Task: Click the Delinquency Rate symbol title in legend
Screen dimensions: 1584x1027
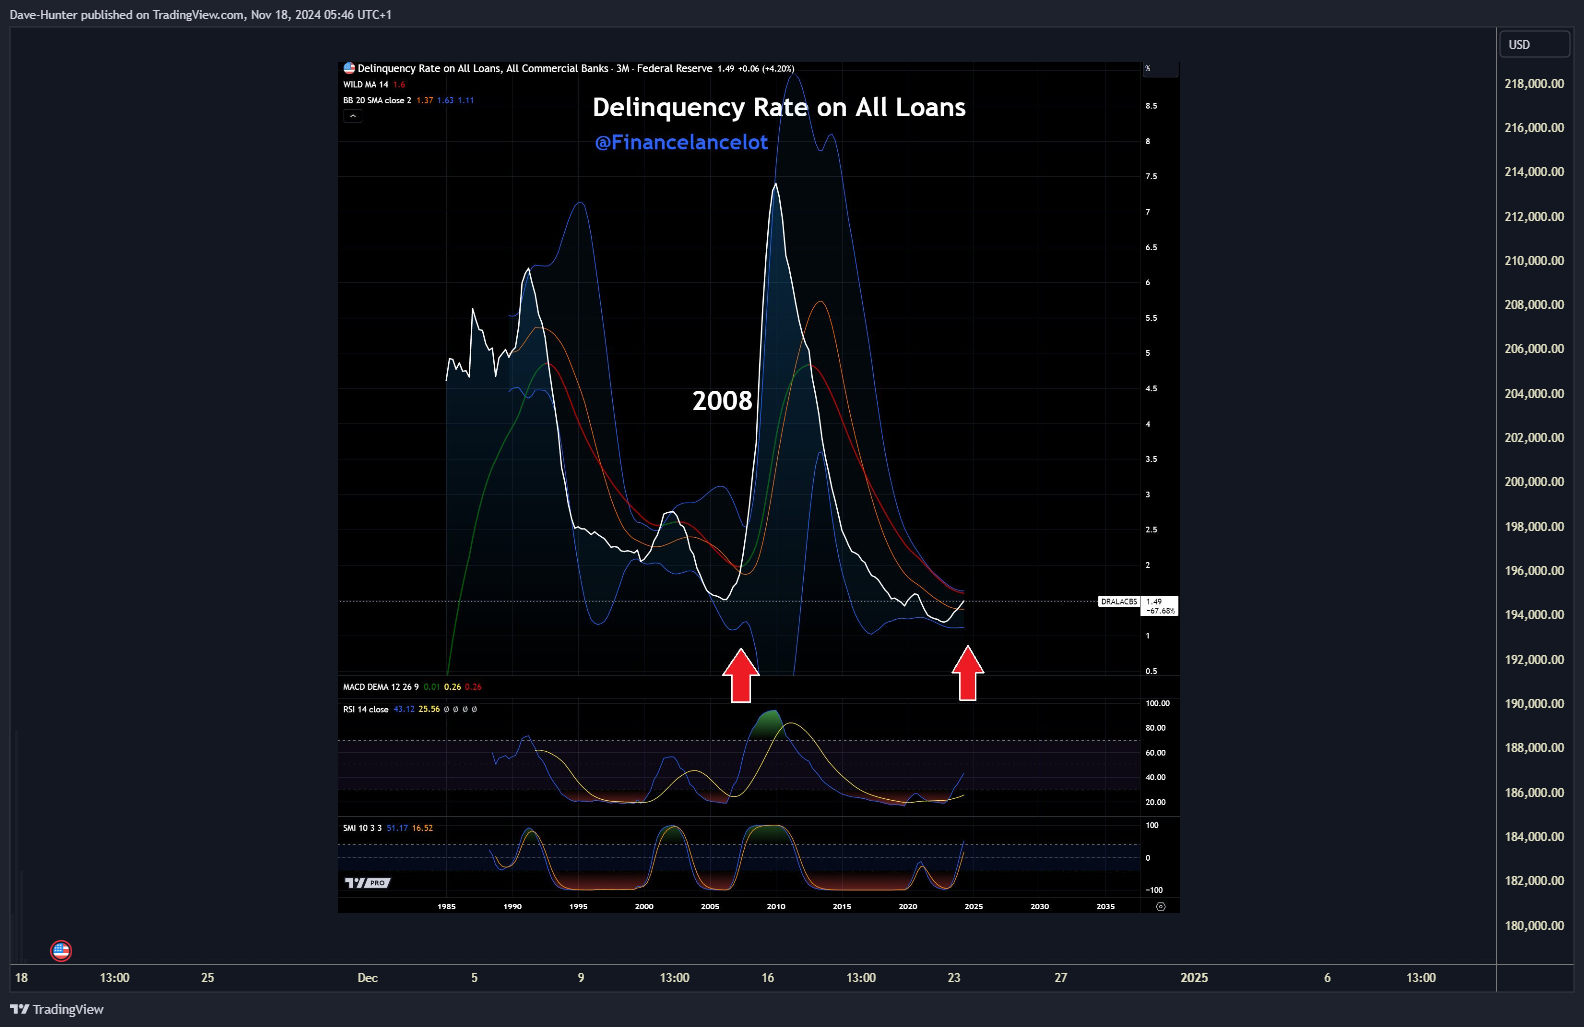Action: point(483,68)
